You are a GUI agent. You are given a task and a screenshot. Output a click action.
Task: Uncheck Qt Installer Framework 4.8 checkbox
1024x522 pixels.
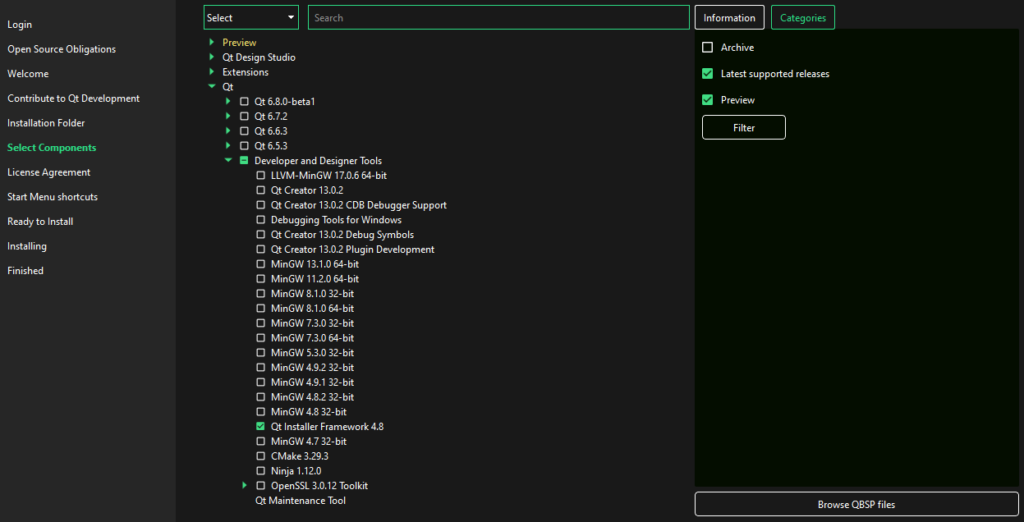tap(261, 426)
